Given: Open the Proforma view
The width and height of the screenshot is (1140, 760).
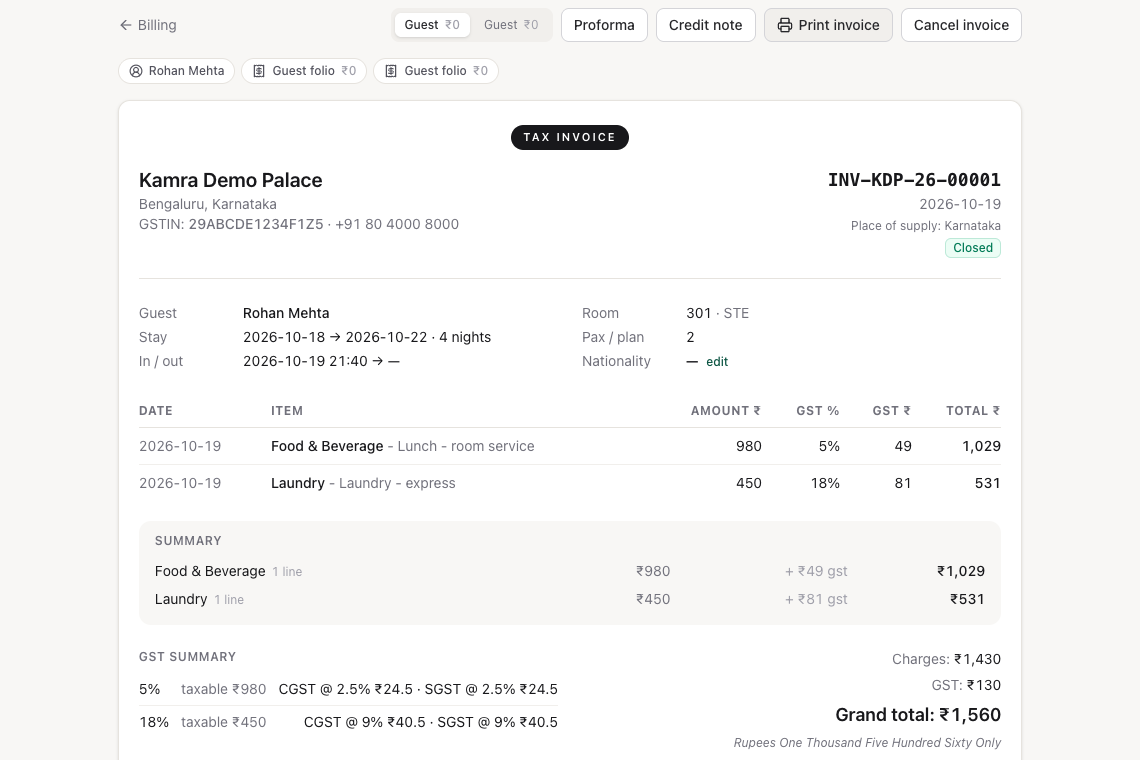Looking at the screenshot, I should [x=604, y=25].
